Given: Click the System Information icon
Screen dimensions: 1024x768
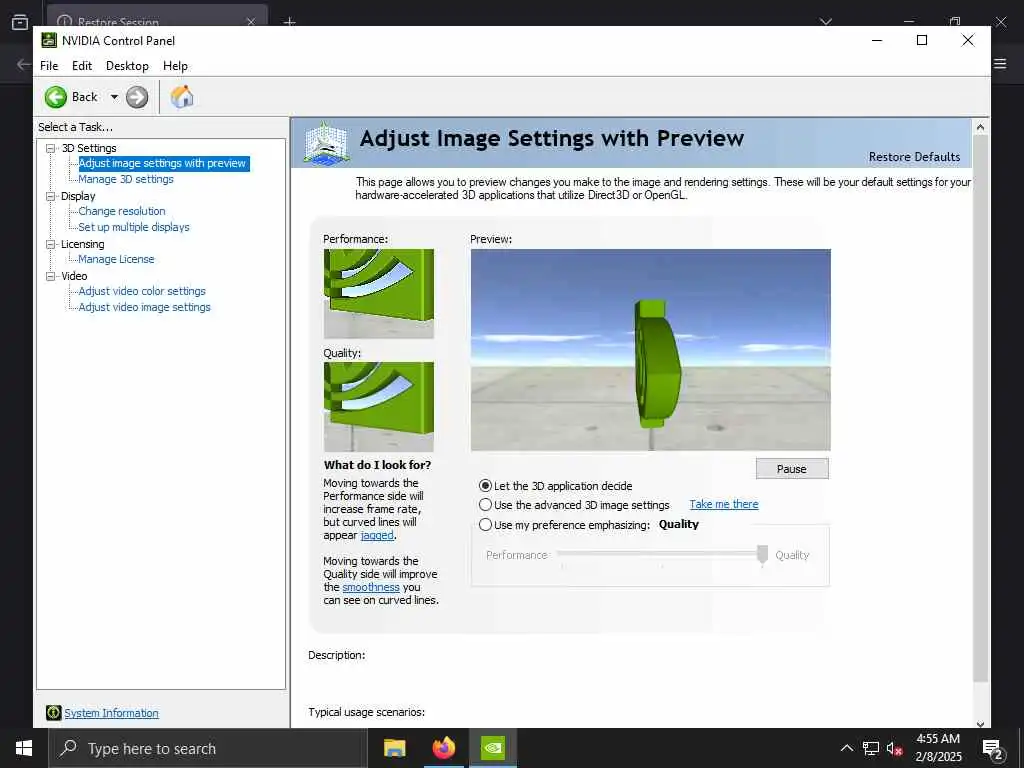Looking at the screenshot, I should coord(54,713).
